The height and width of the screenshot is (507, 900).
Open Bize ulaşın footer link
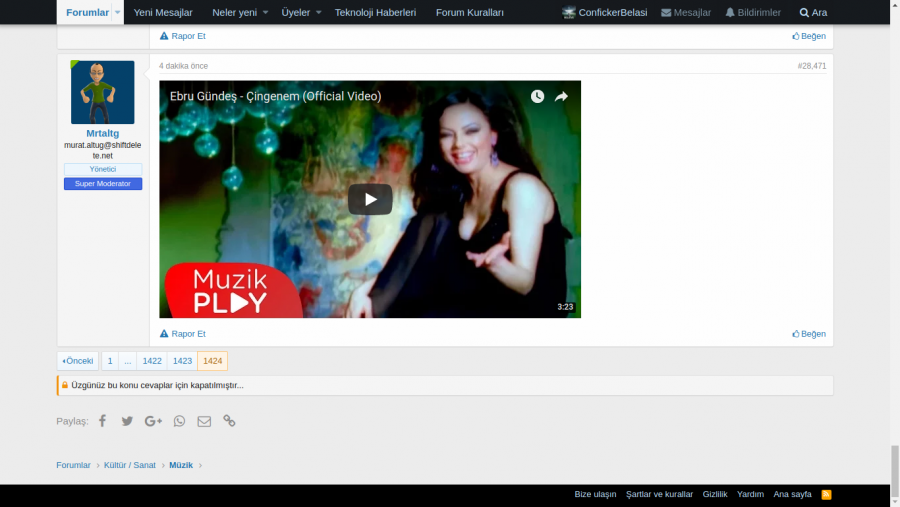pos(595,494)
